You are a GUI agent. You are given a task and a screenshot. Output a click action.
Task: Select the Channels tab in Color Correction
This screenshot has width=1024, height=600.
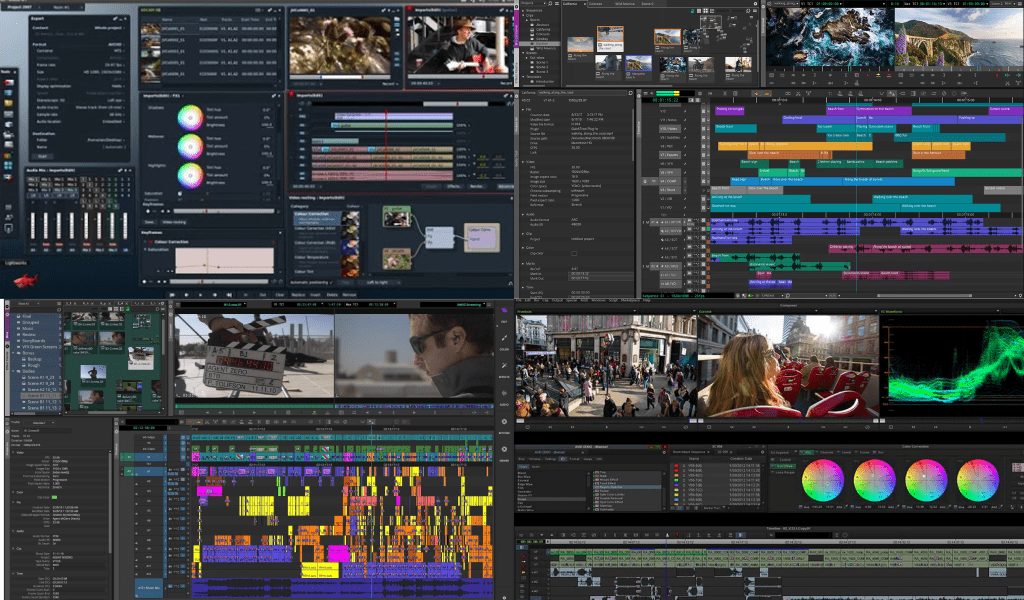826,452
